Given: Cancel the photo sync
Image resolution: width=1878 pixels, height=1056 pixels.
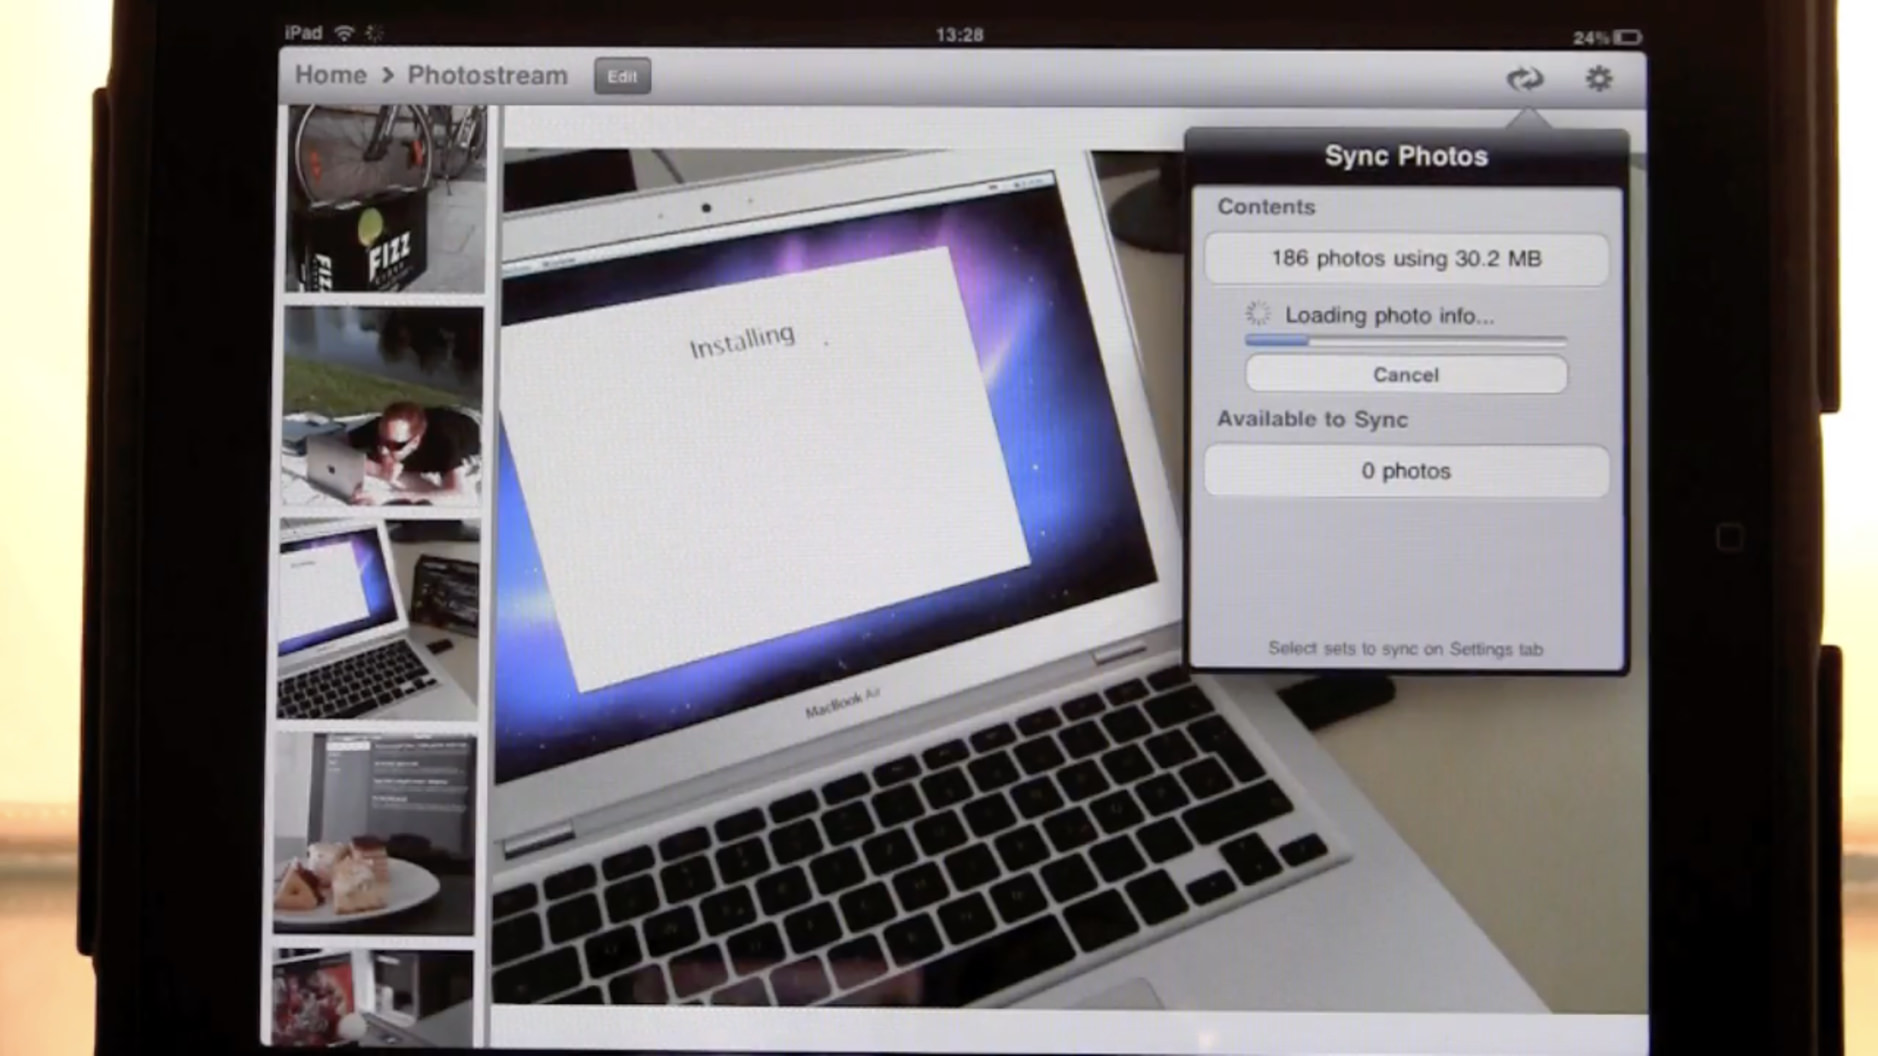Looking at the screenshot, I should click(x=1405, y=374).
